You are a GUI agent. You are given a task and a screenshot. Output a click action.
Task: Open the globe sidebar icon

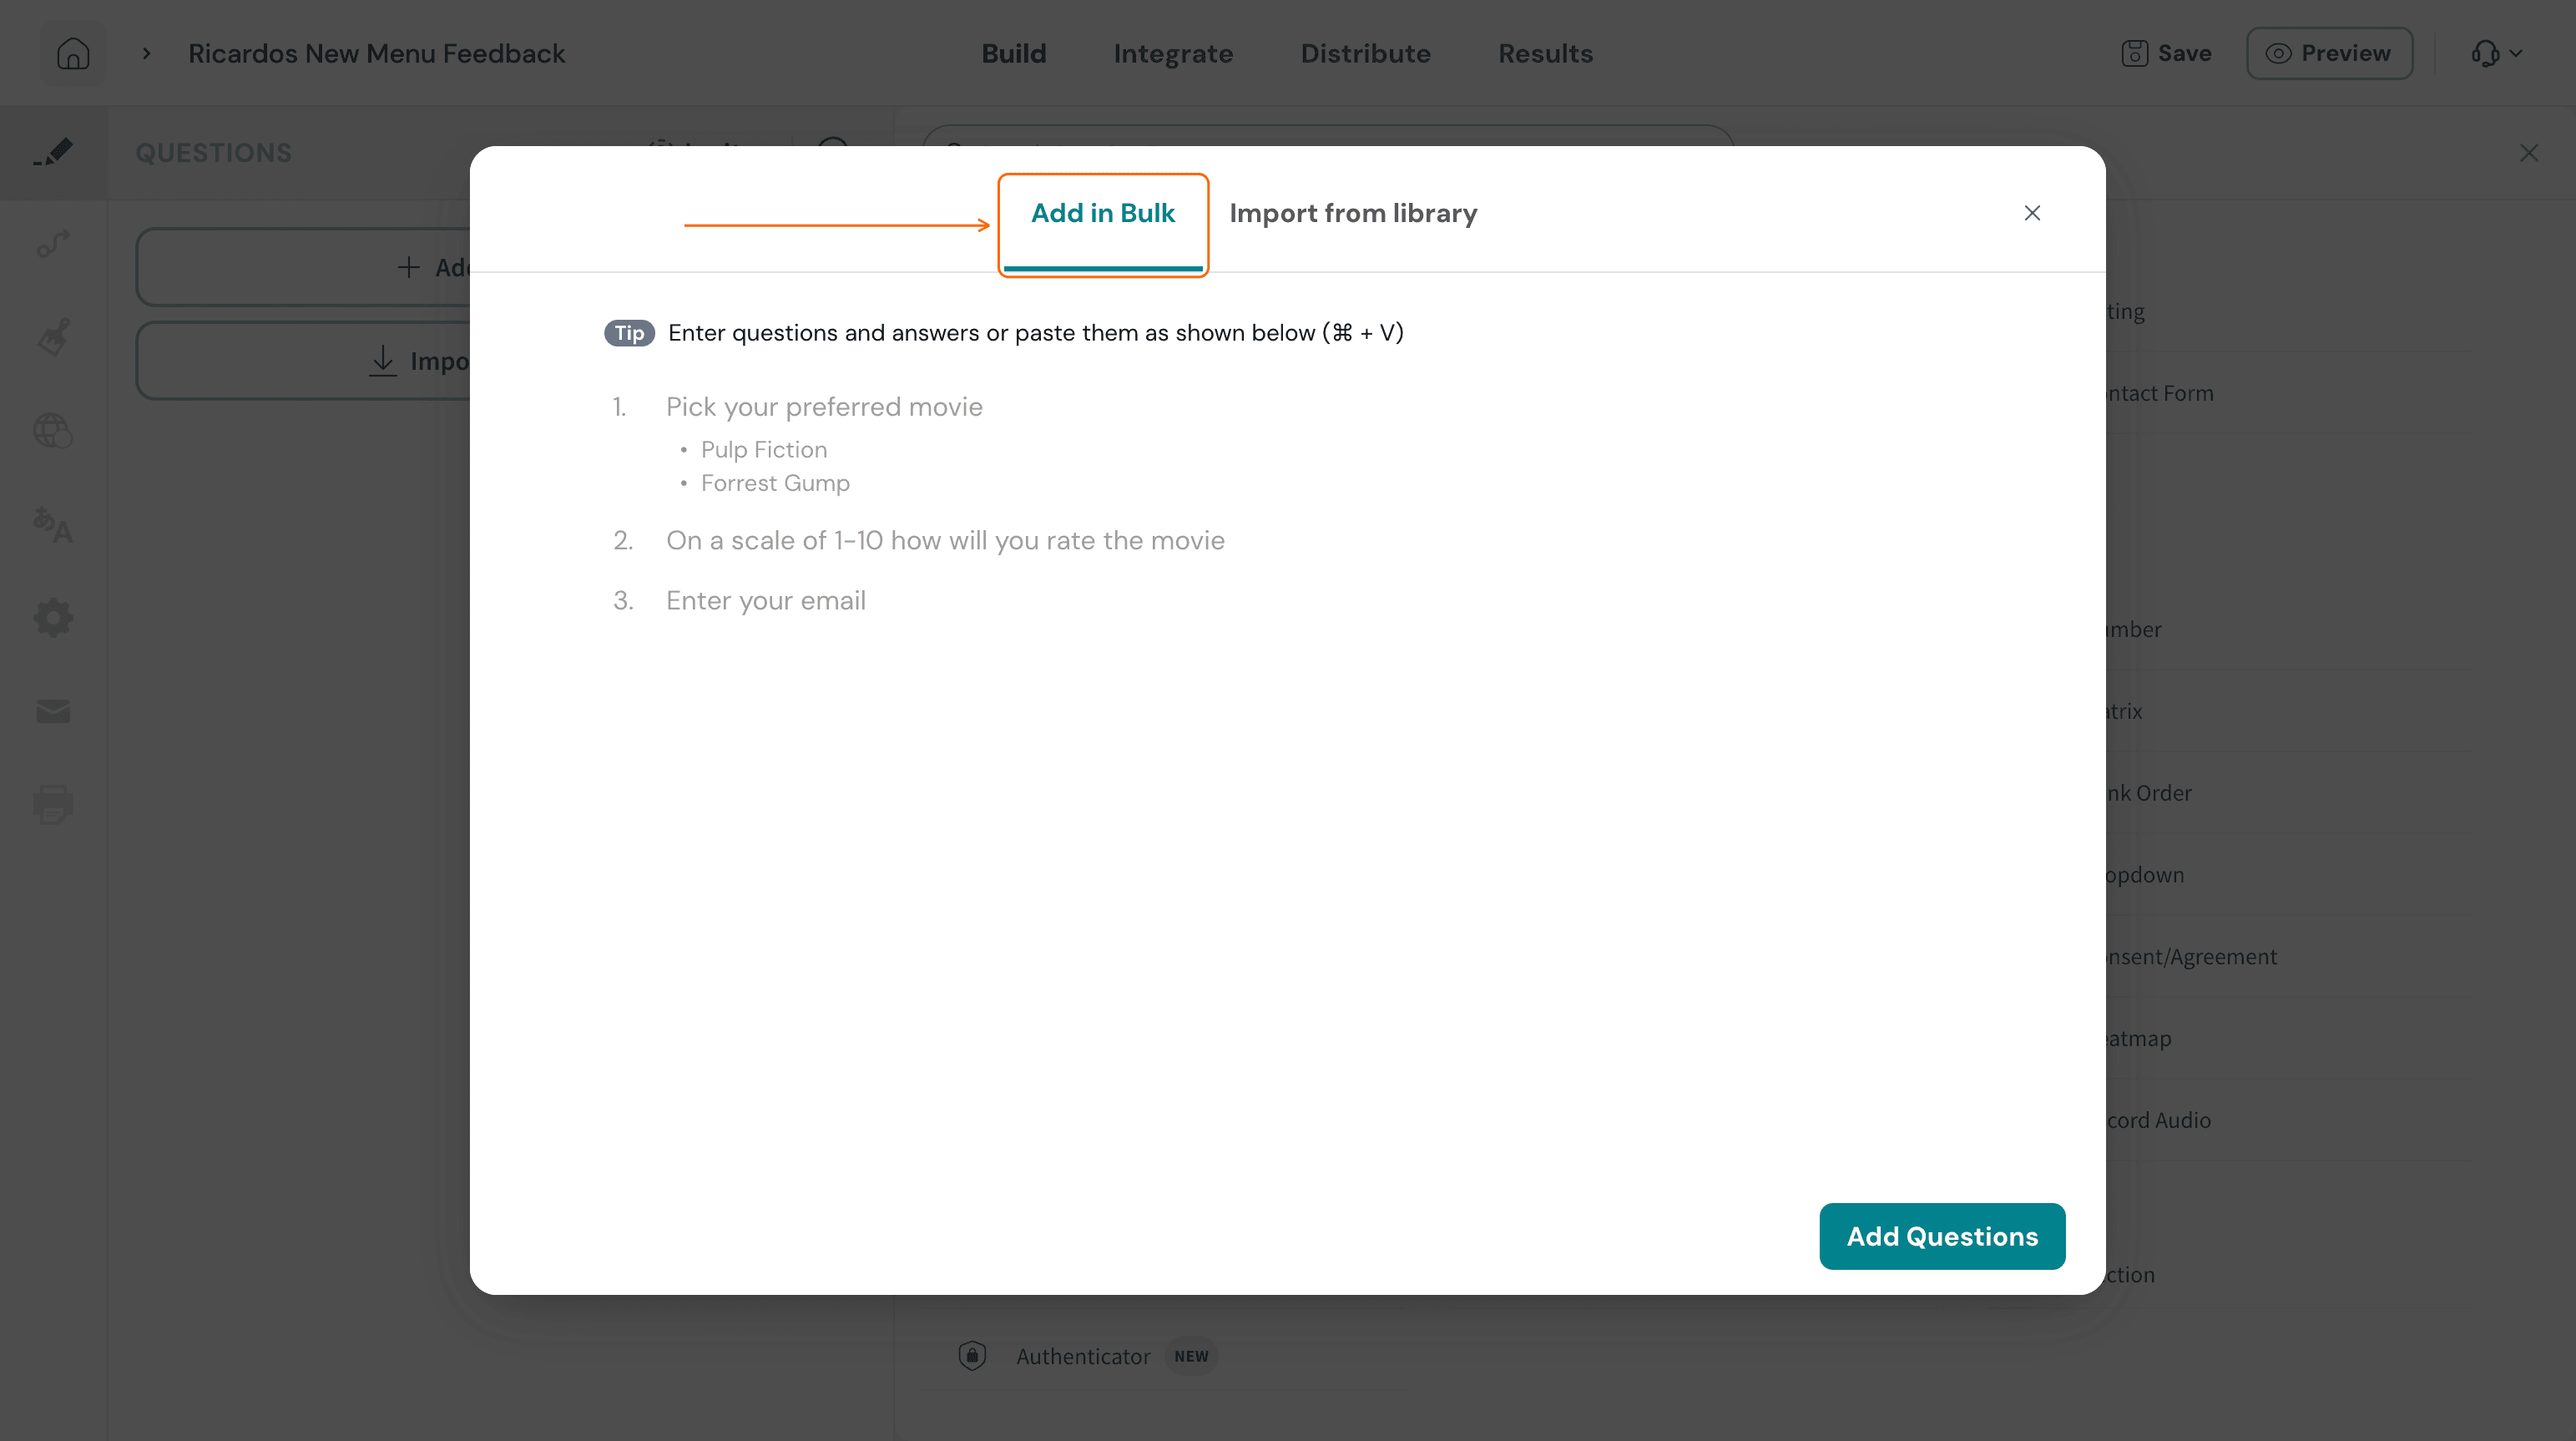click(x=53, y=431)
